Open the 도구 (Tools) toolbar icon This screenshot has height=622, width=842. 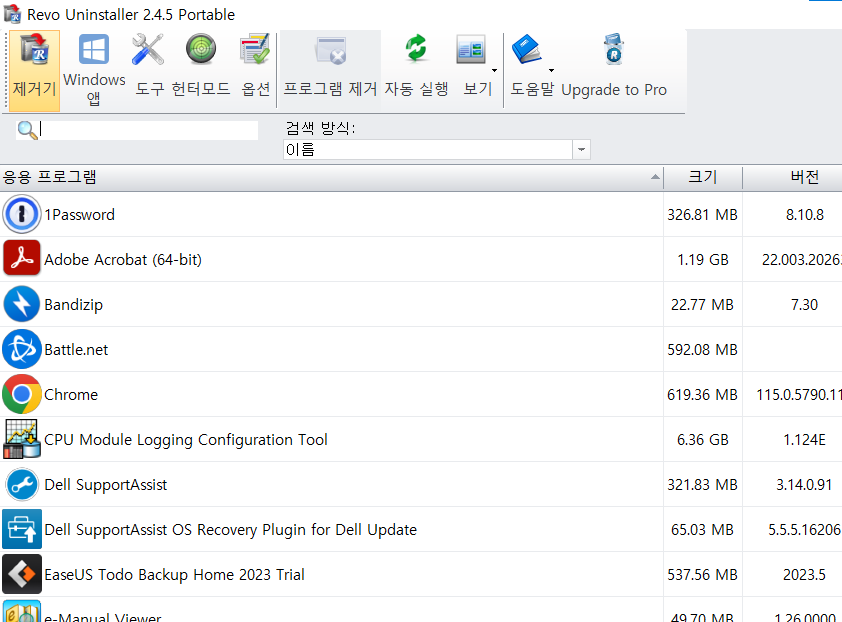pyautogui.click(x=148, y=50)
